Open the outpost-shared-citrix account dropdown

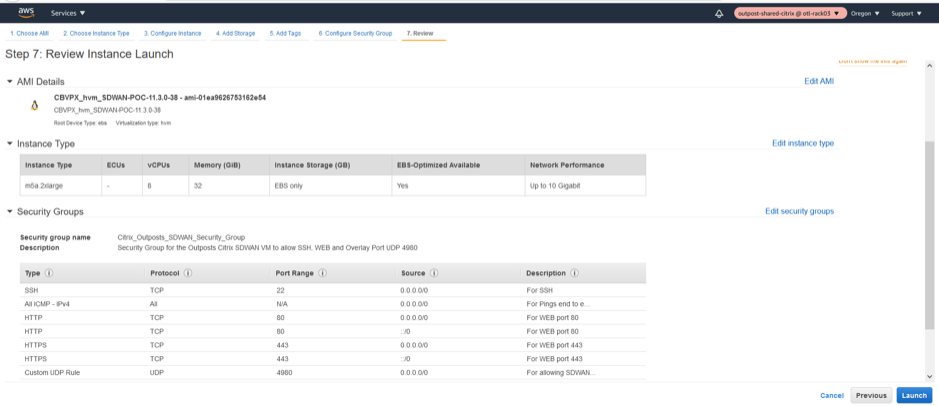point(789,13)
